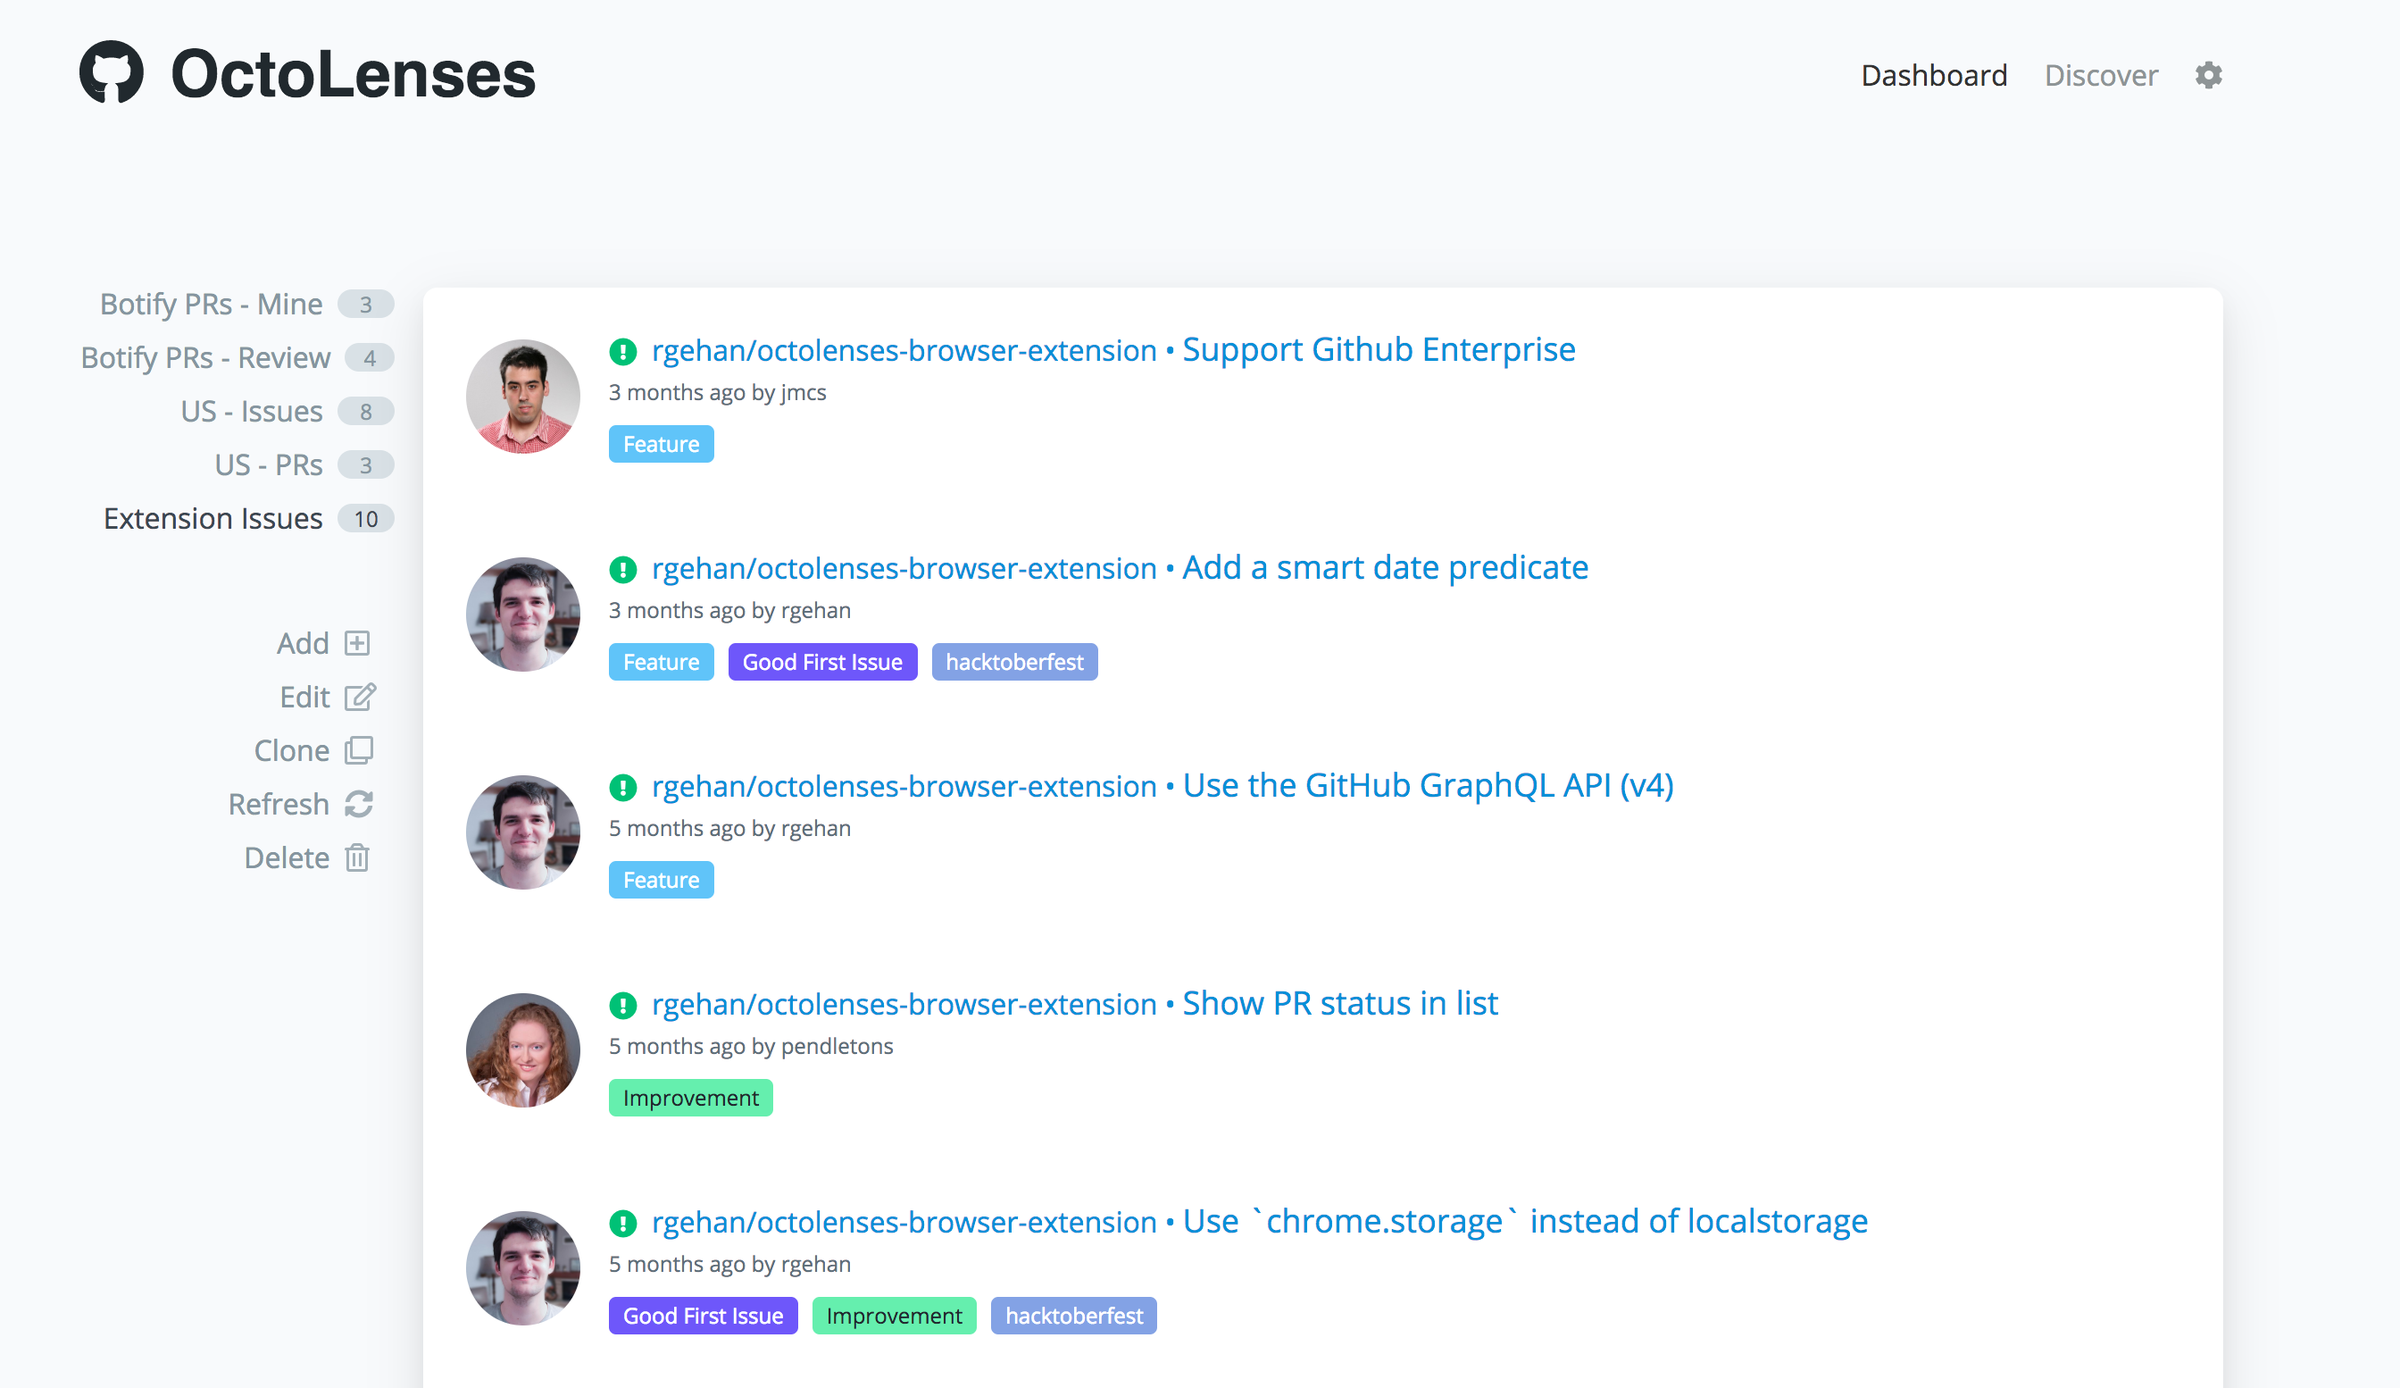Select the US - PRs lens
The height and width of the screenshot is (1388, 2400).
269,465
